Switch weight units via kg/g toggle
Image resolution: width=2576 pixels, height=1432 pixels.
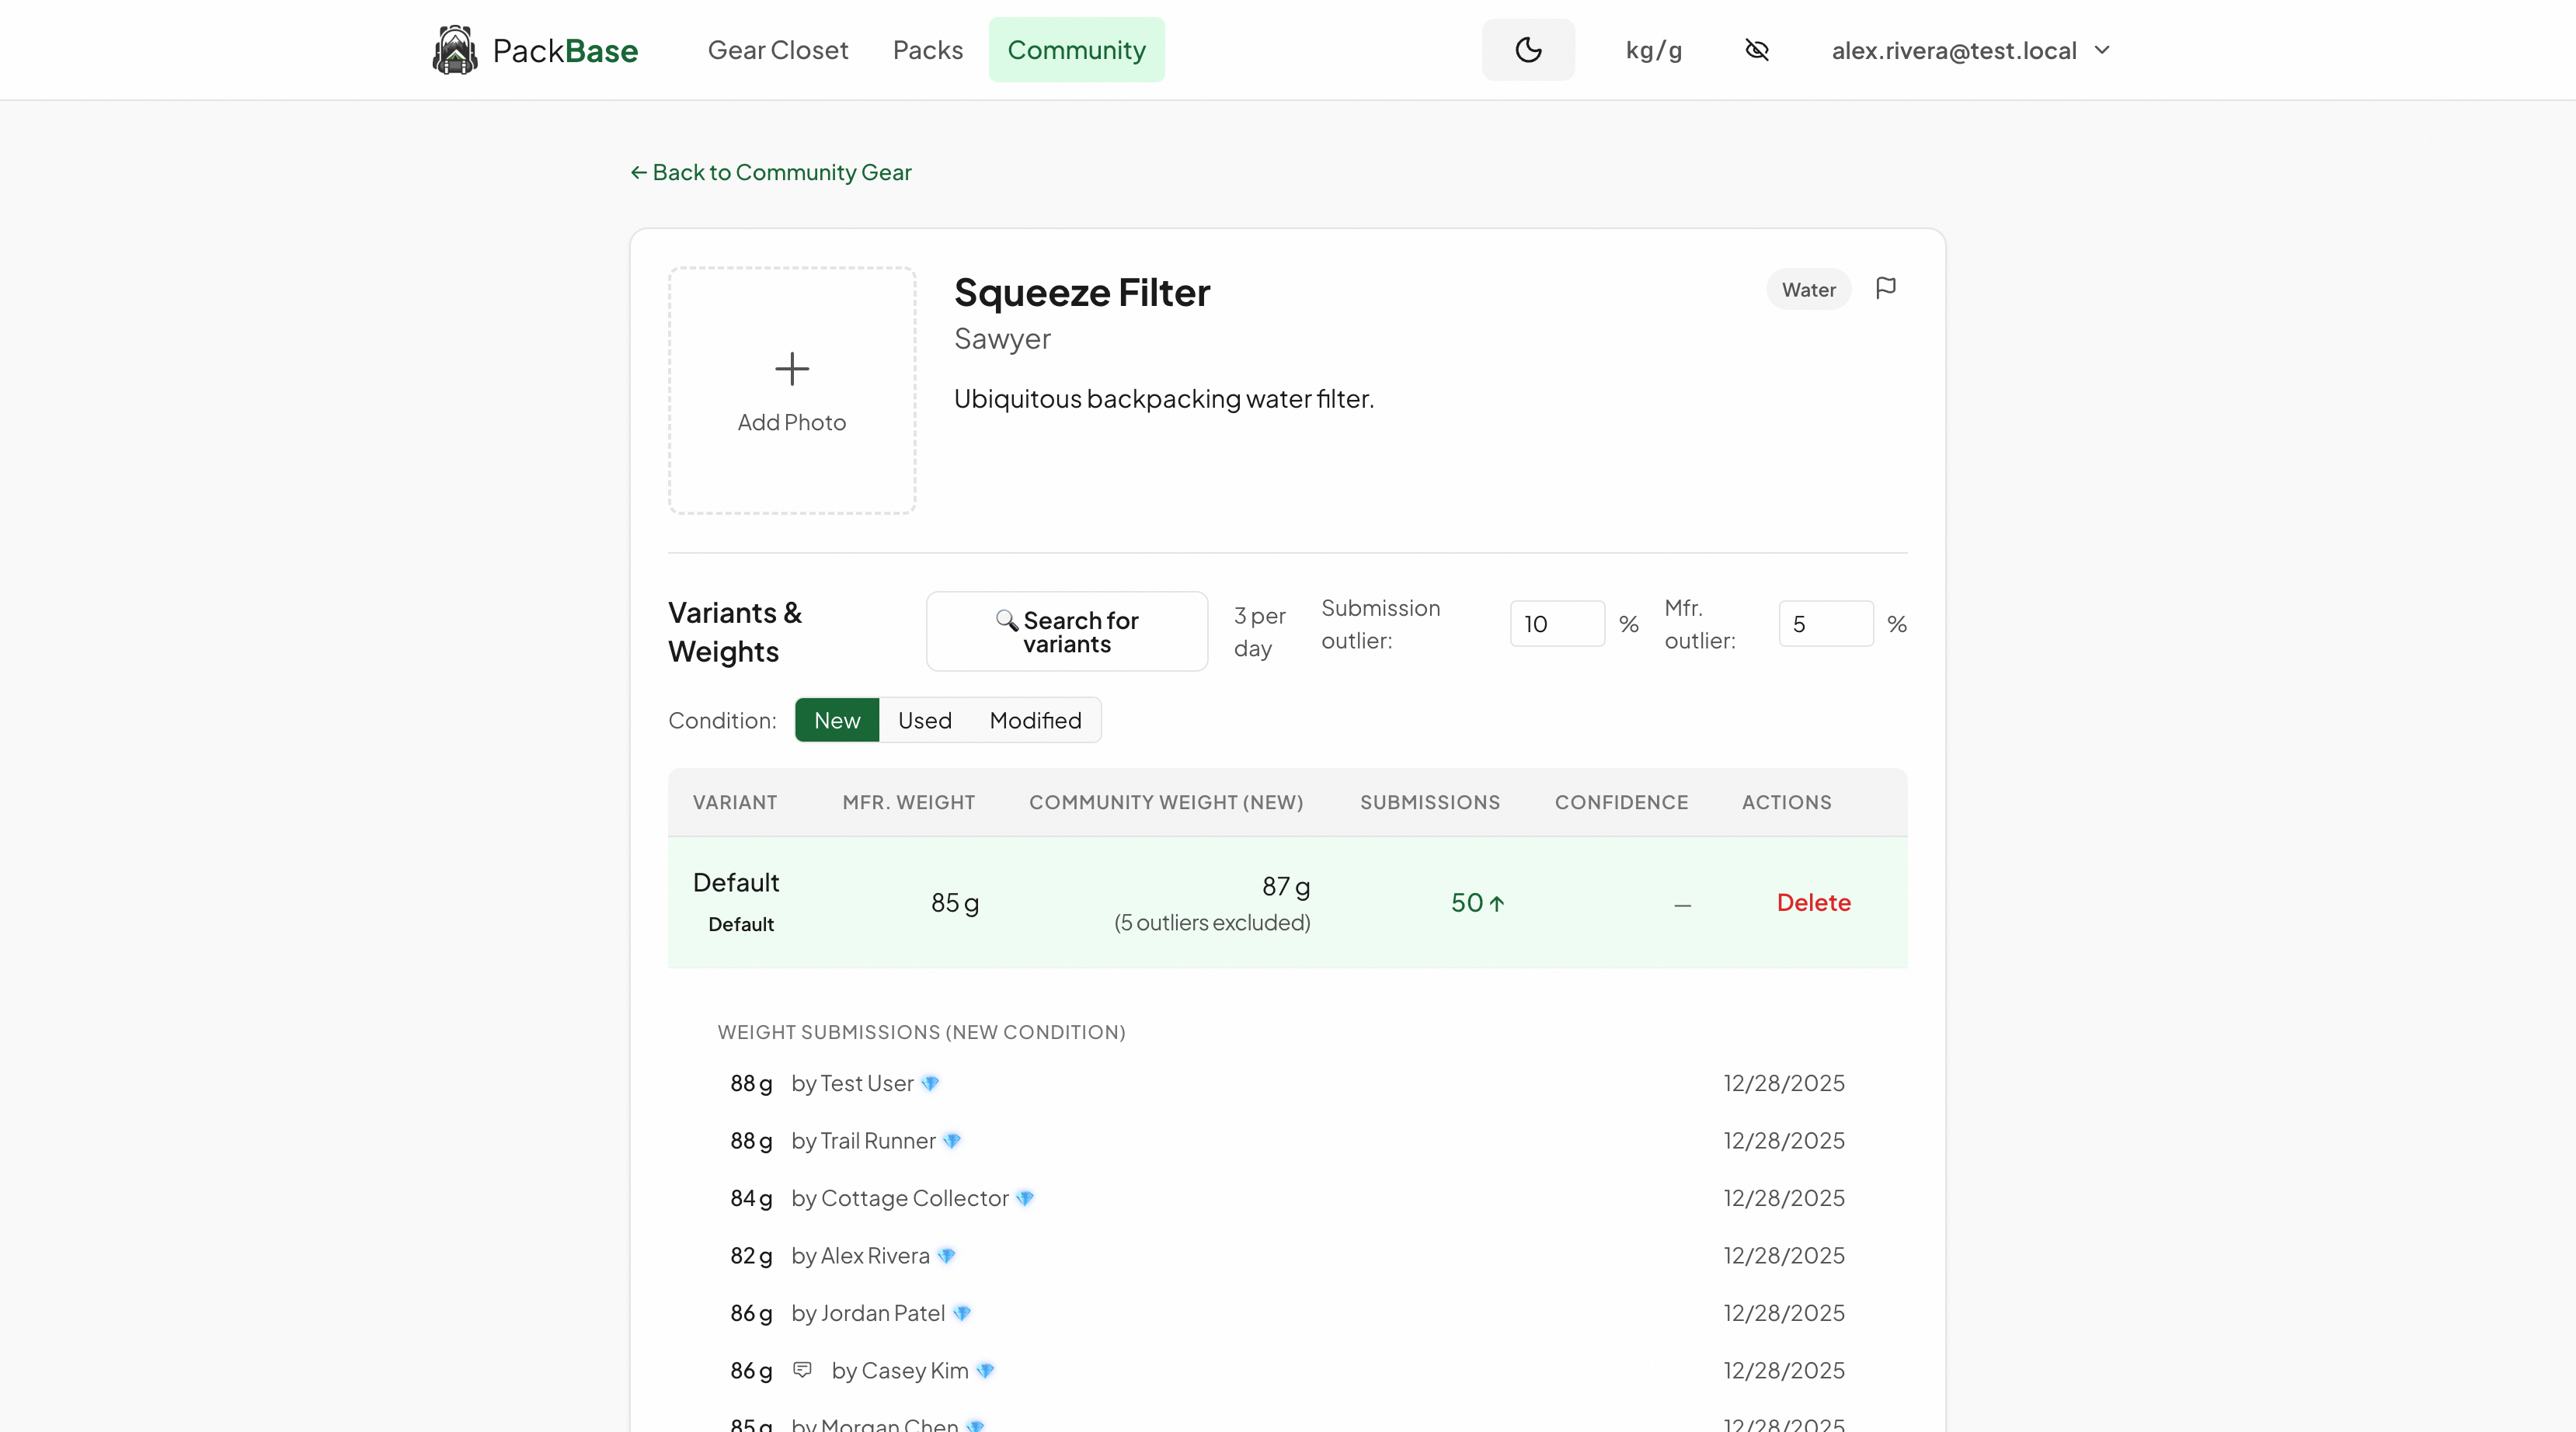pyautogui.click(x=1654, y=50)
